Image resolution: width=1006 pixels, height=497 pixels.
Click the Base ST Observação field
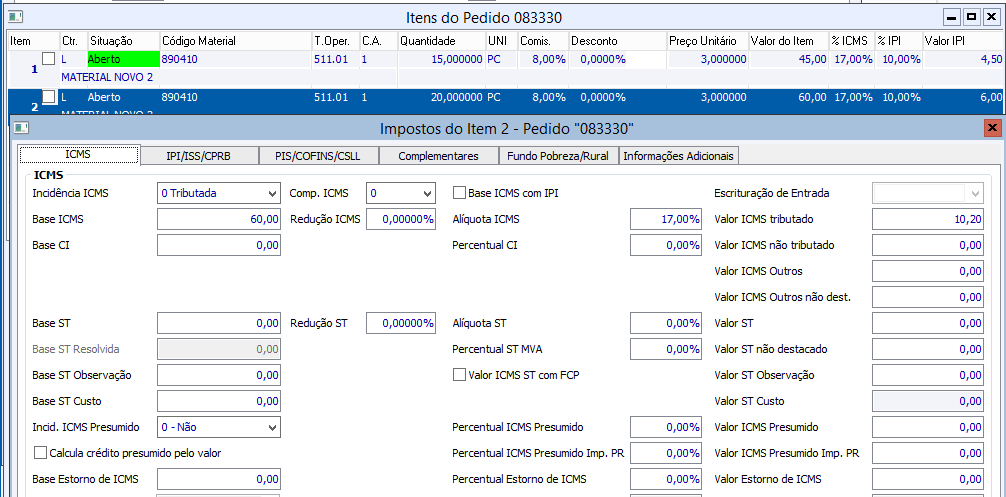219,375
